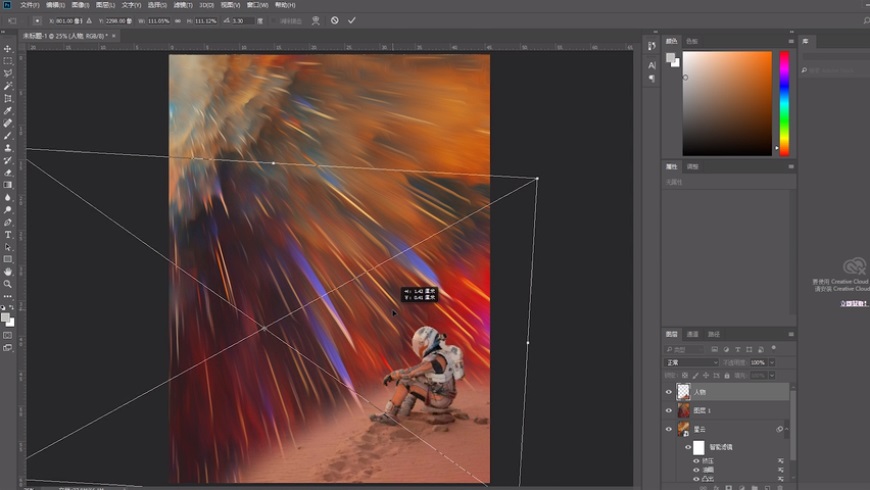Toggle Quick Mask mode icon
The image size is (870, 490).
pyautogui.click(x=8, y=335)
